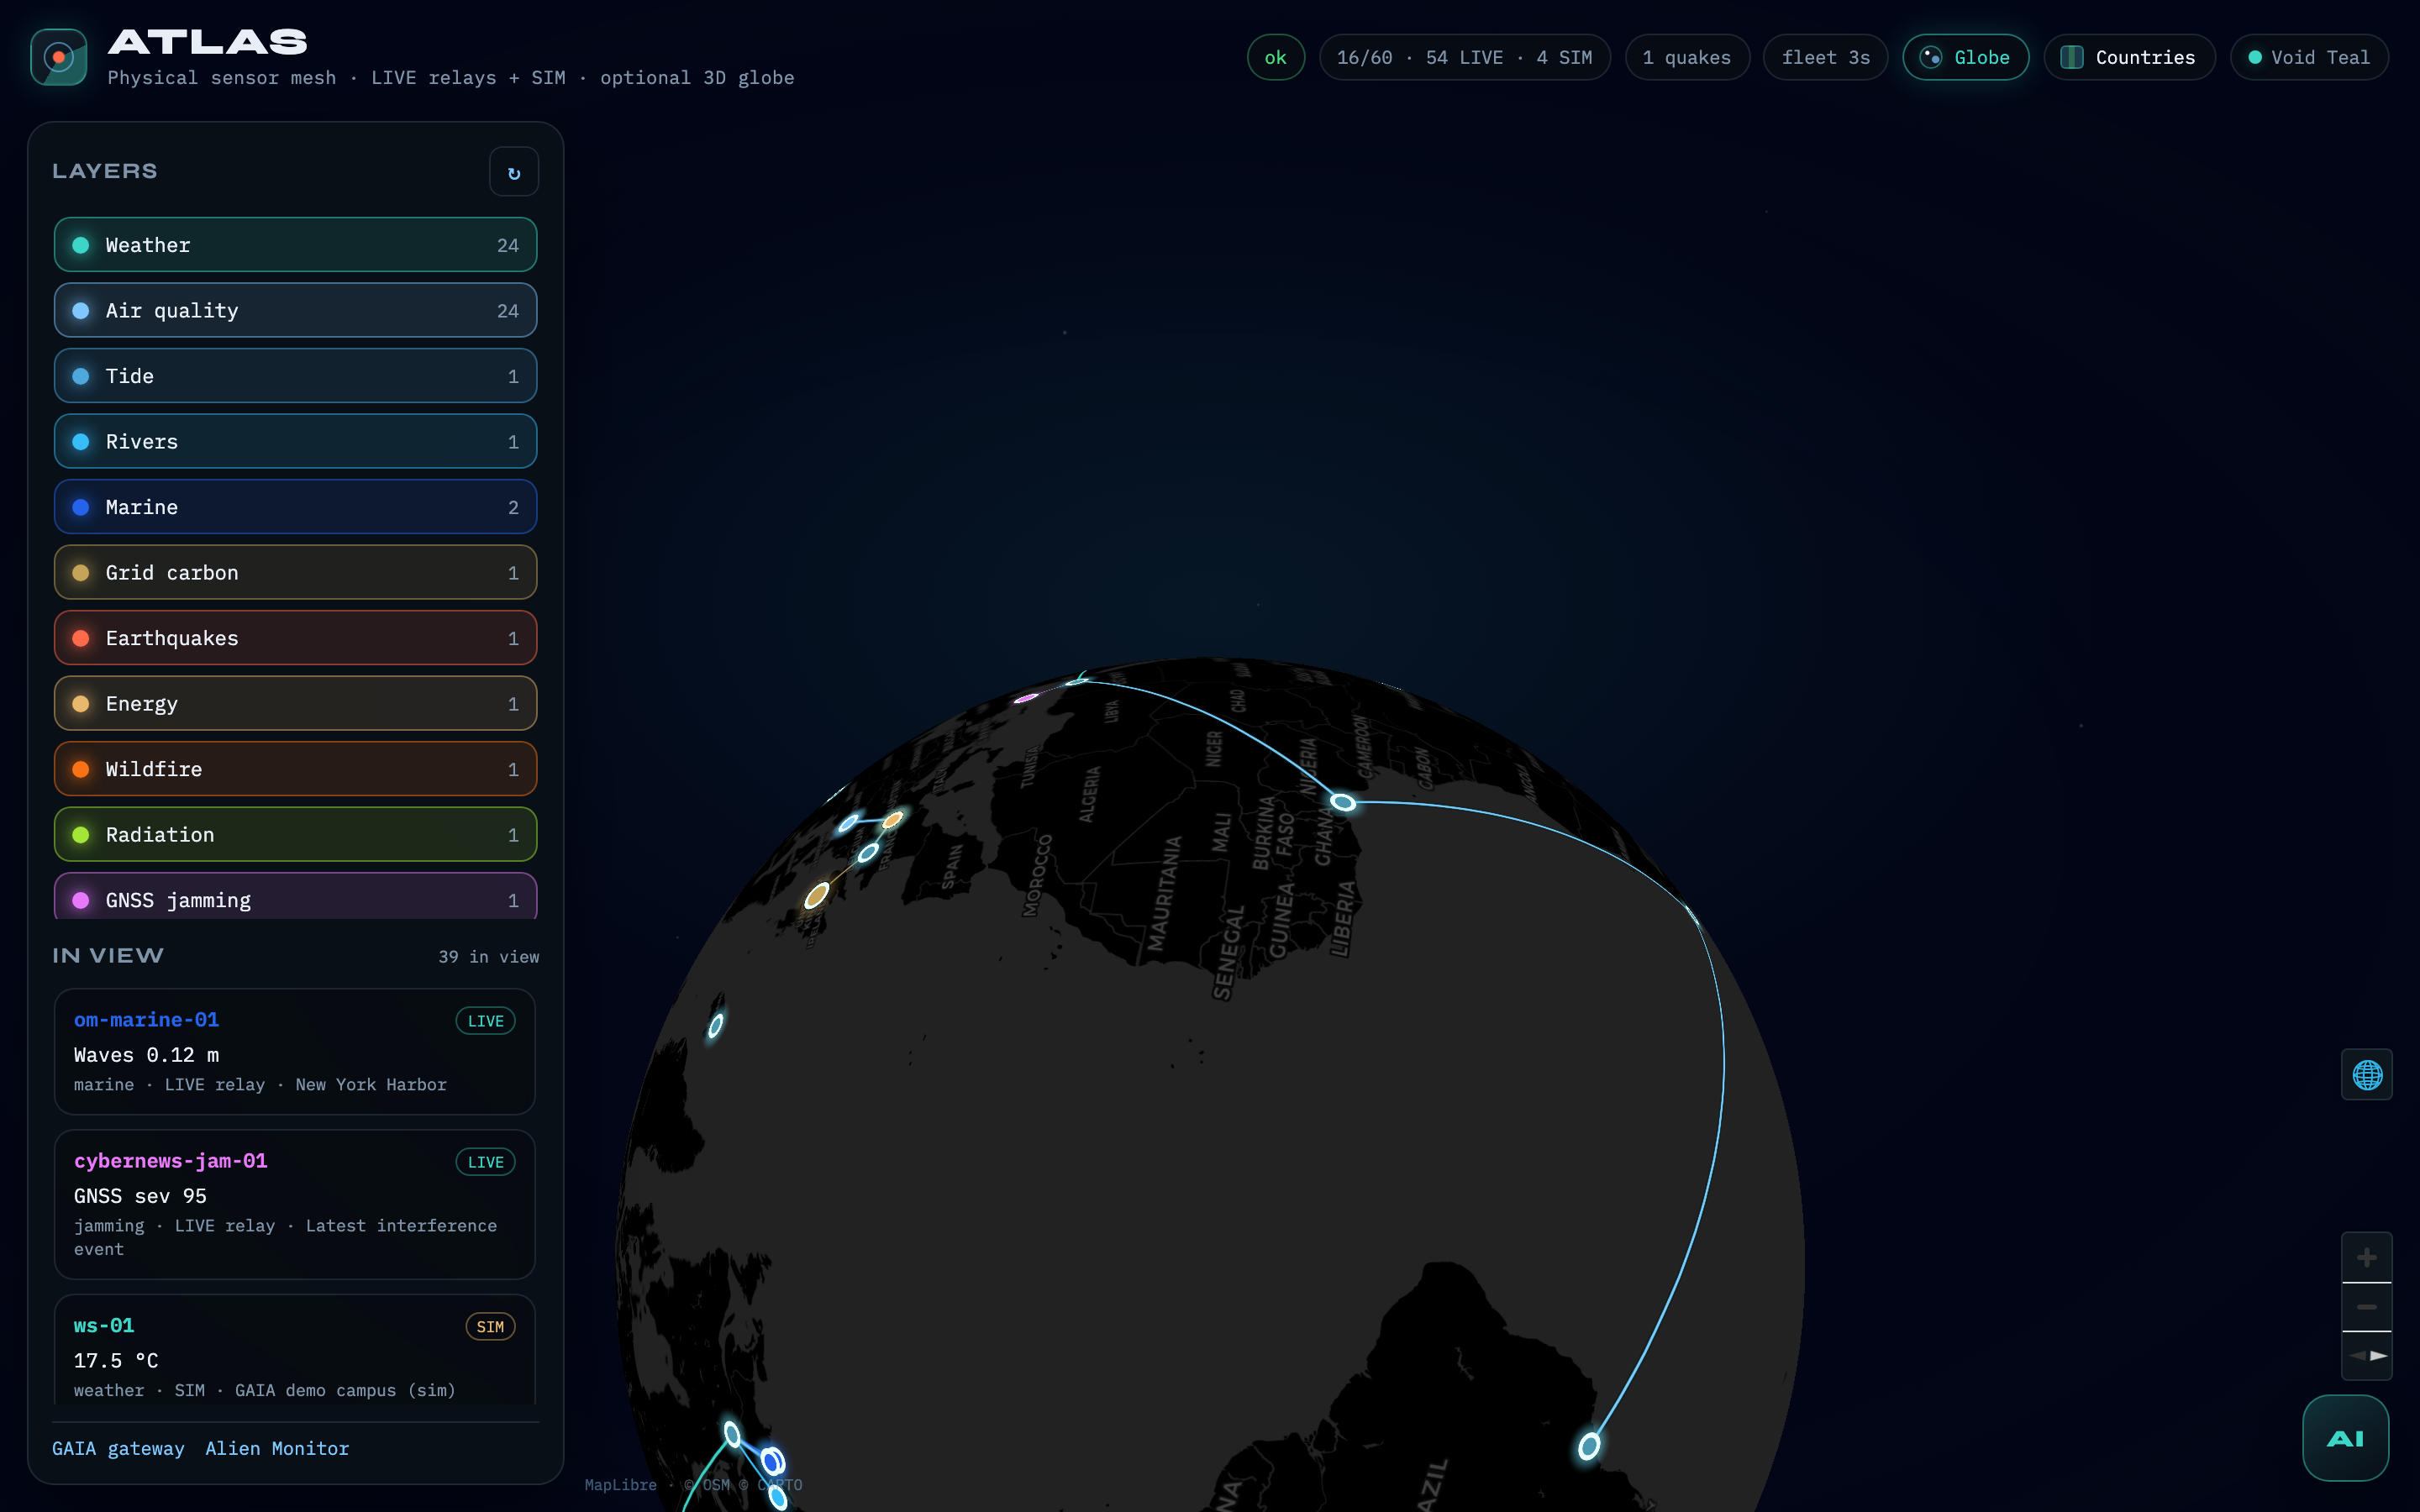2420x1512 pixels.
Task: Click the fleet 3s pill
Action: click(1825, 57)
